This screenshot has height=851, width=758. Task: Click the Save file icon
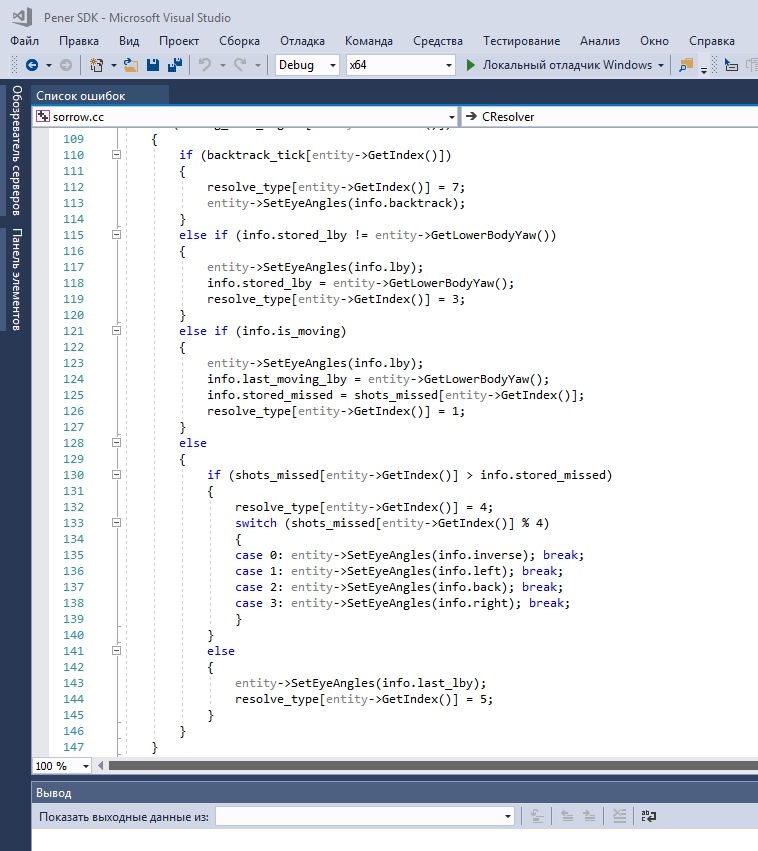click(x=153, y=65)
